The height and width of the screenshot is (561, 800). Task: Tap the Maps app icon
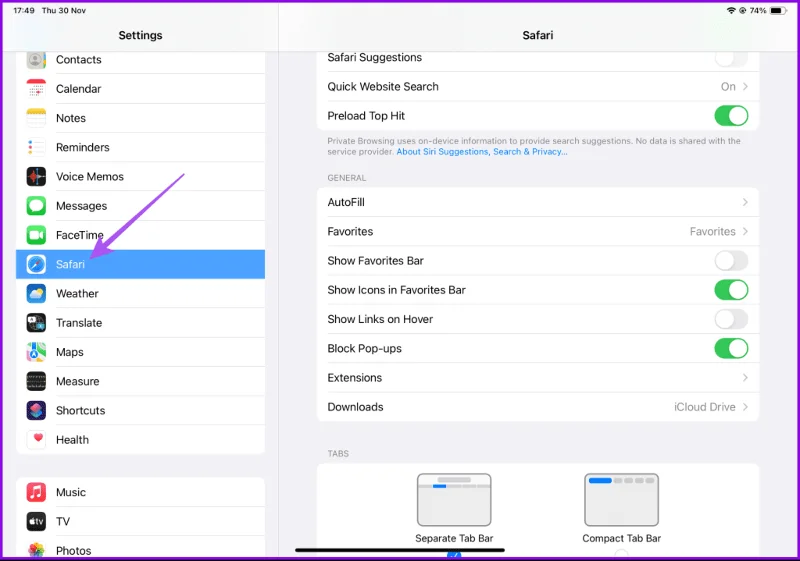pyautogui.click(x=36, y=352)
